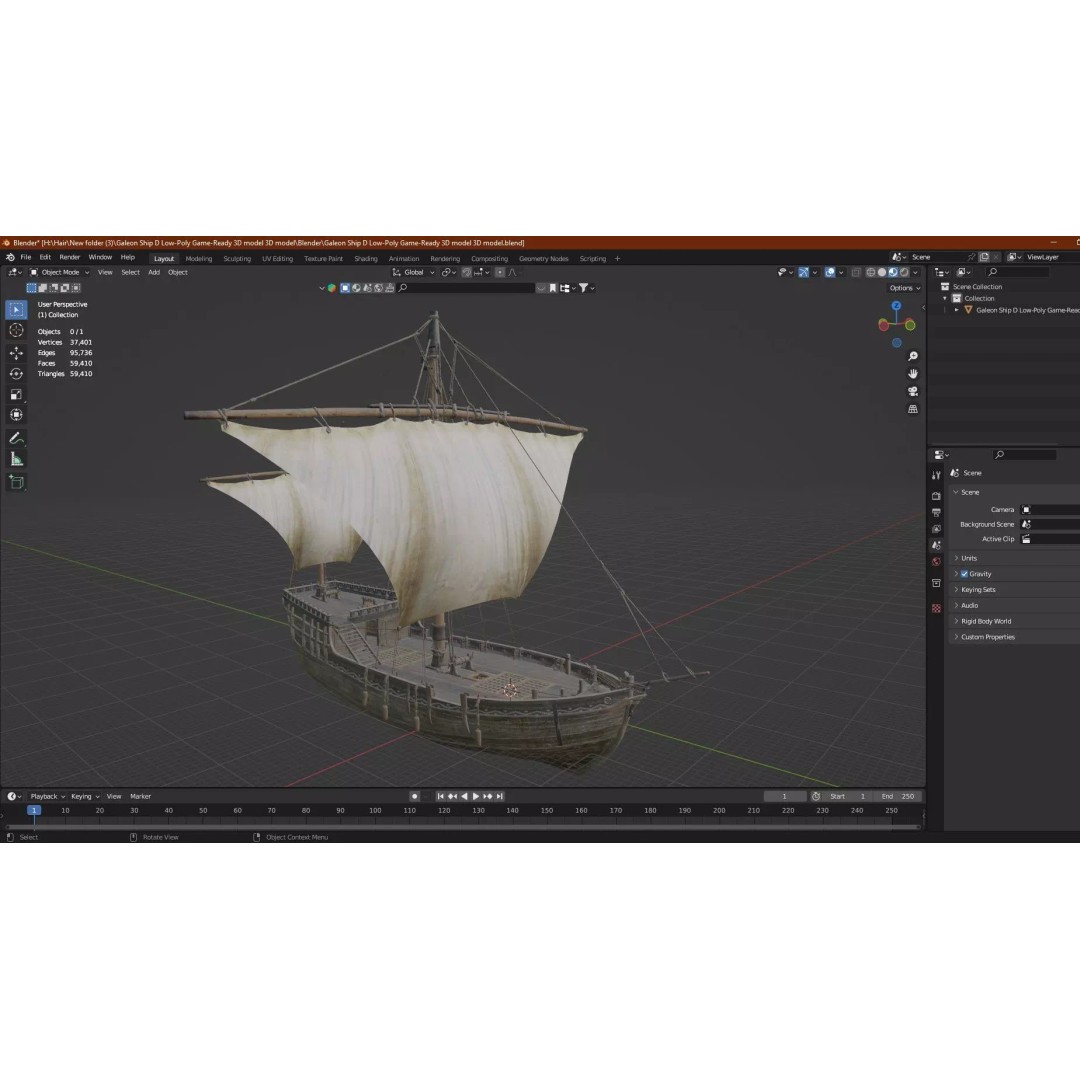Open the Output properties tab

click(x=936, y=512)
